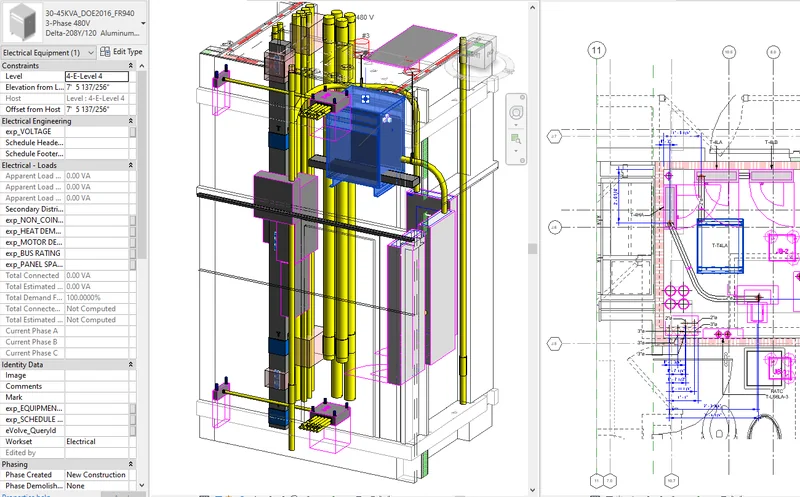The width and height of the screenshot is (800, 497).
Task: Click the Edited by parameter label
Action: (20, 453)
